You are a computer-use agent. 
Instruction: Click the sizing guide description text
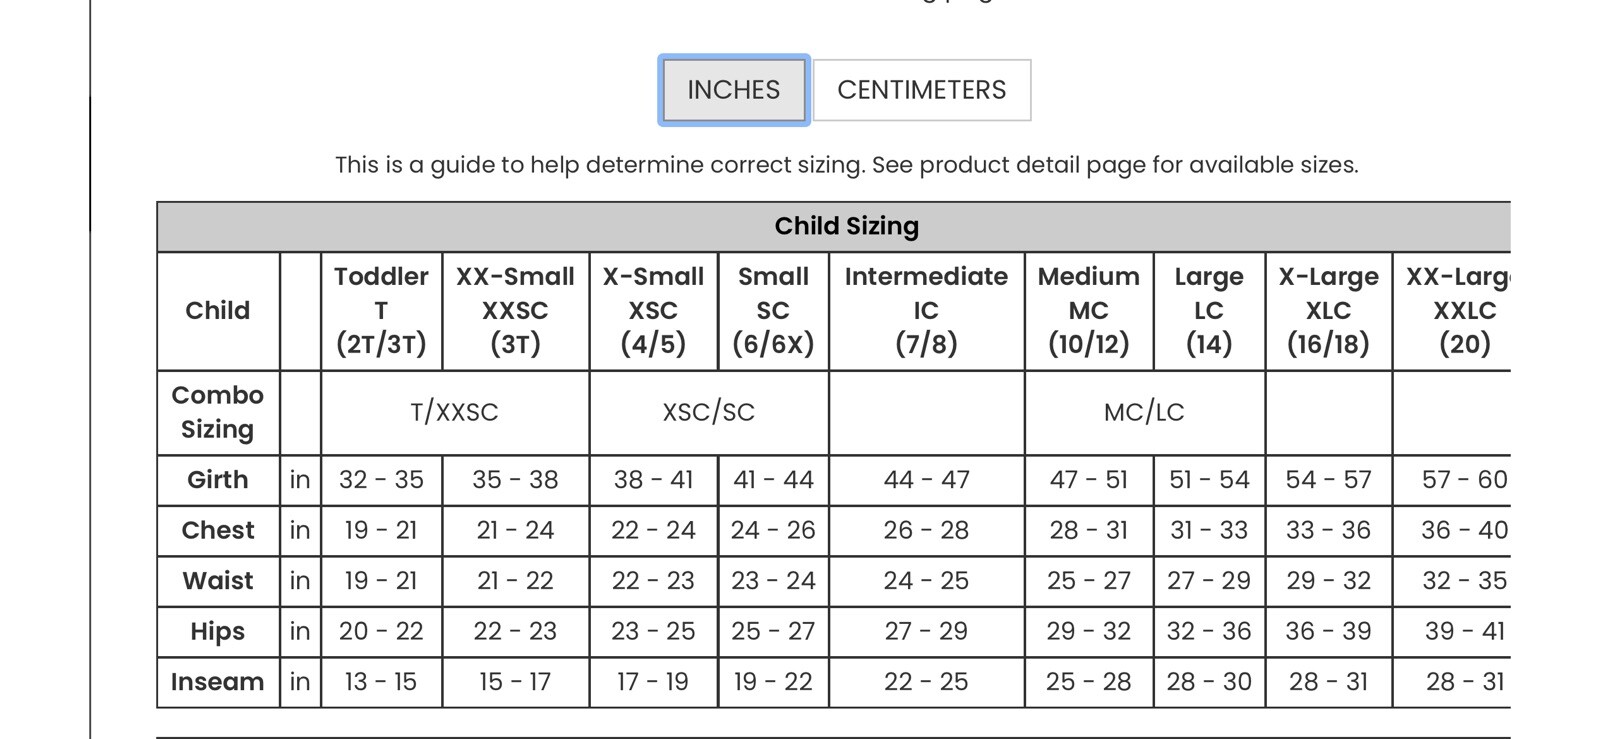pyautogui.click(x=846, y=165)
